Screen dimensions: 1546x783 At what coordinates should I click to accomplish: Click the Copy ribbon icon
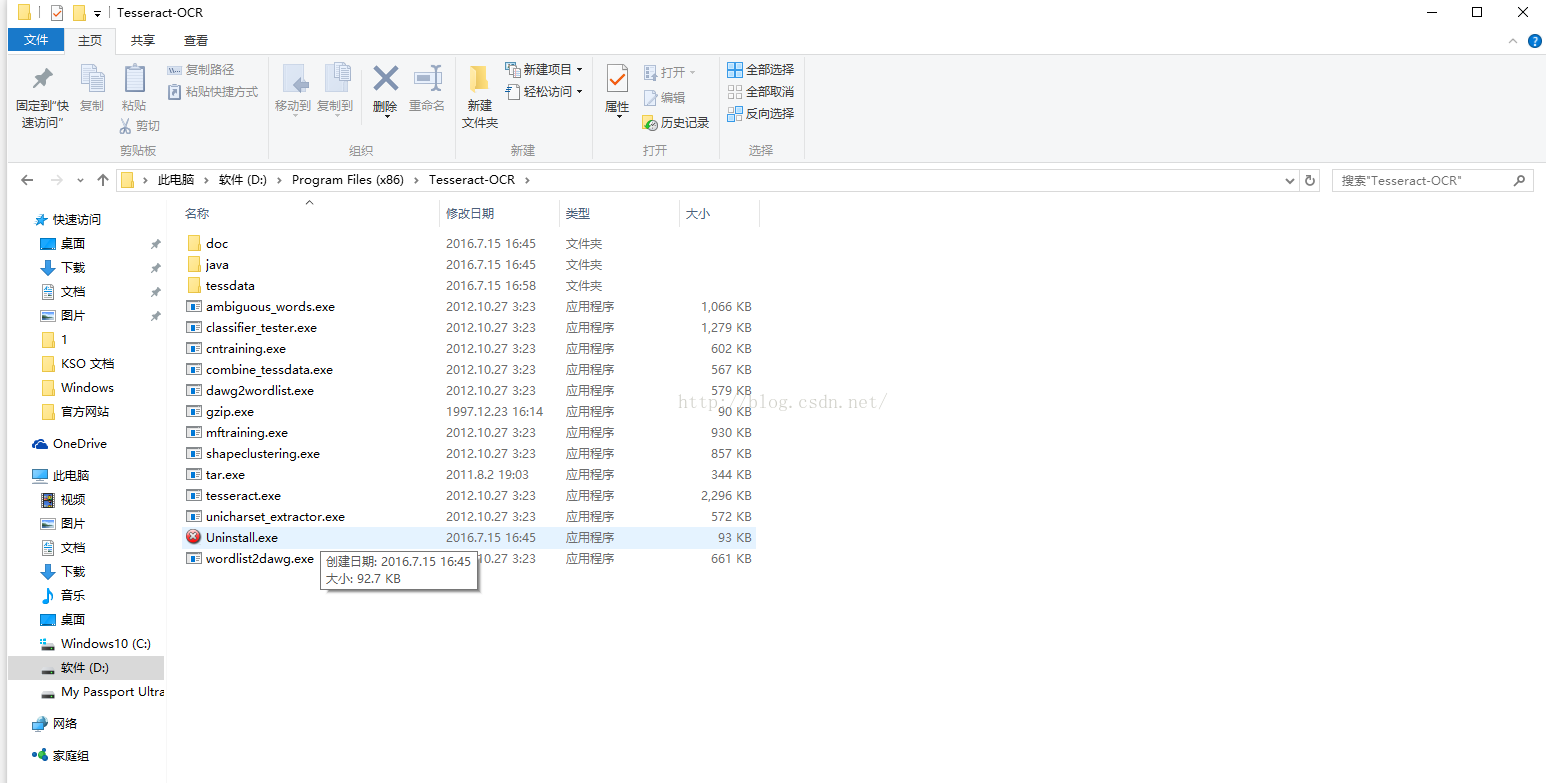coord(92,88)
